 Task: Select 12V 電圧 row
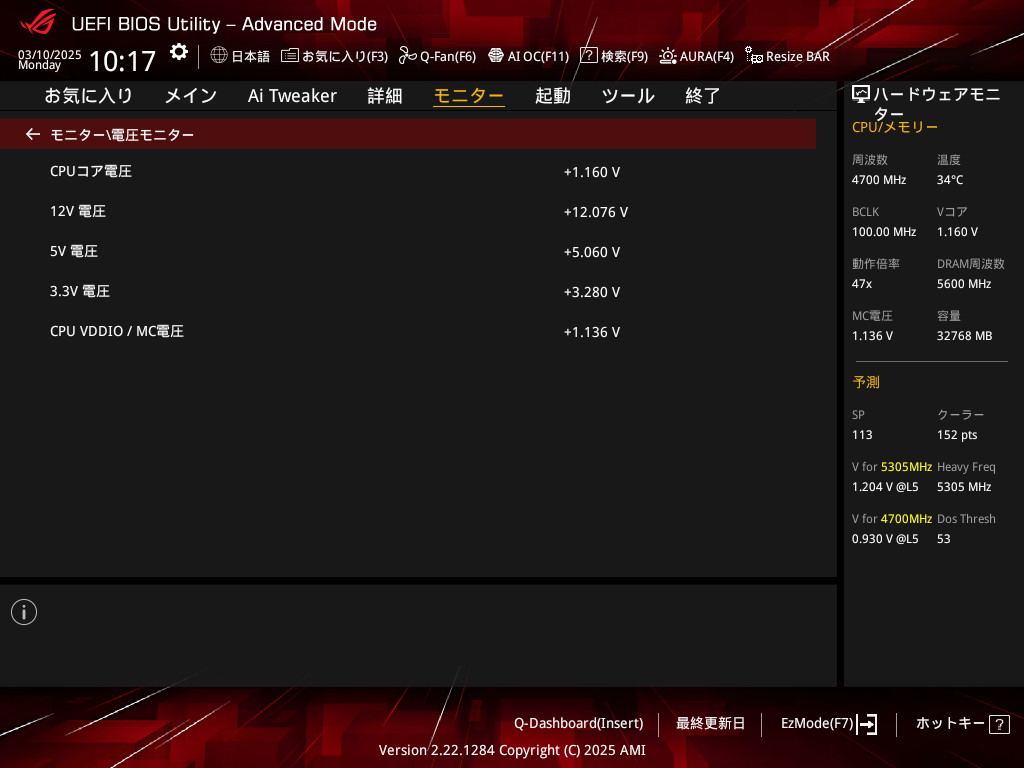[408, 212]
